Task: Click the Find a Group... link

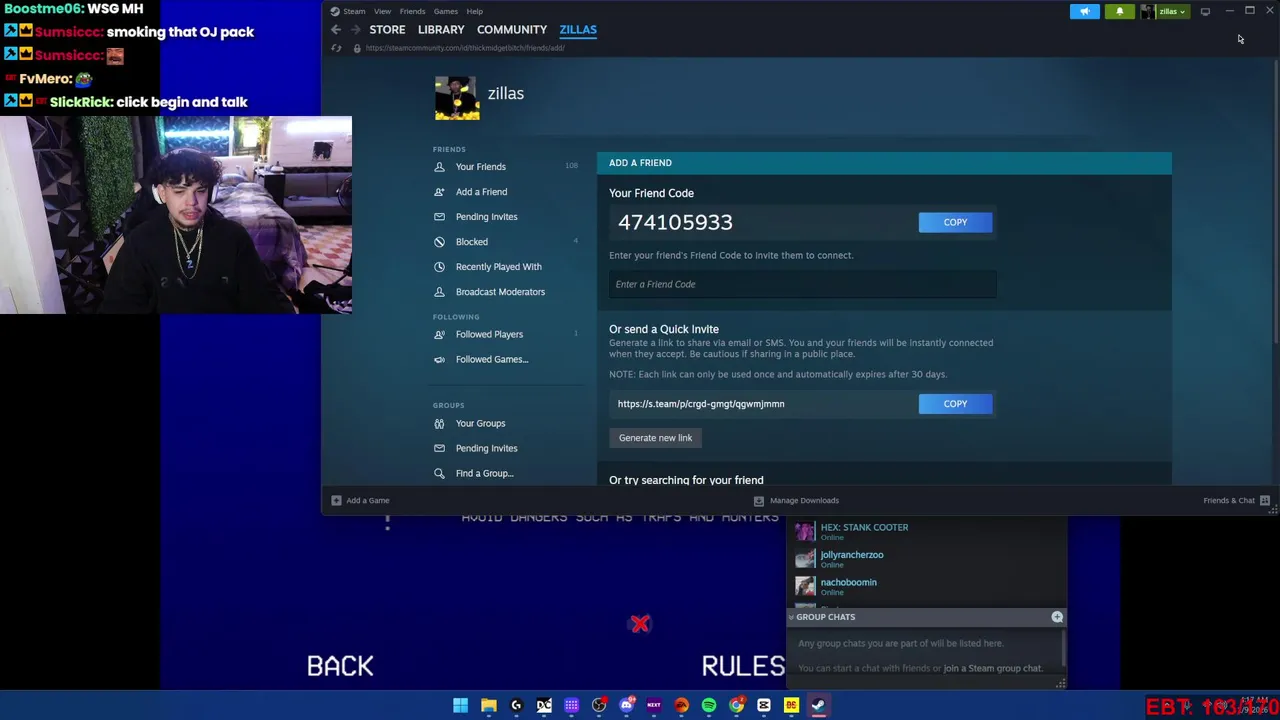Action: [x=484, y=473]
